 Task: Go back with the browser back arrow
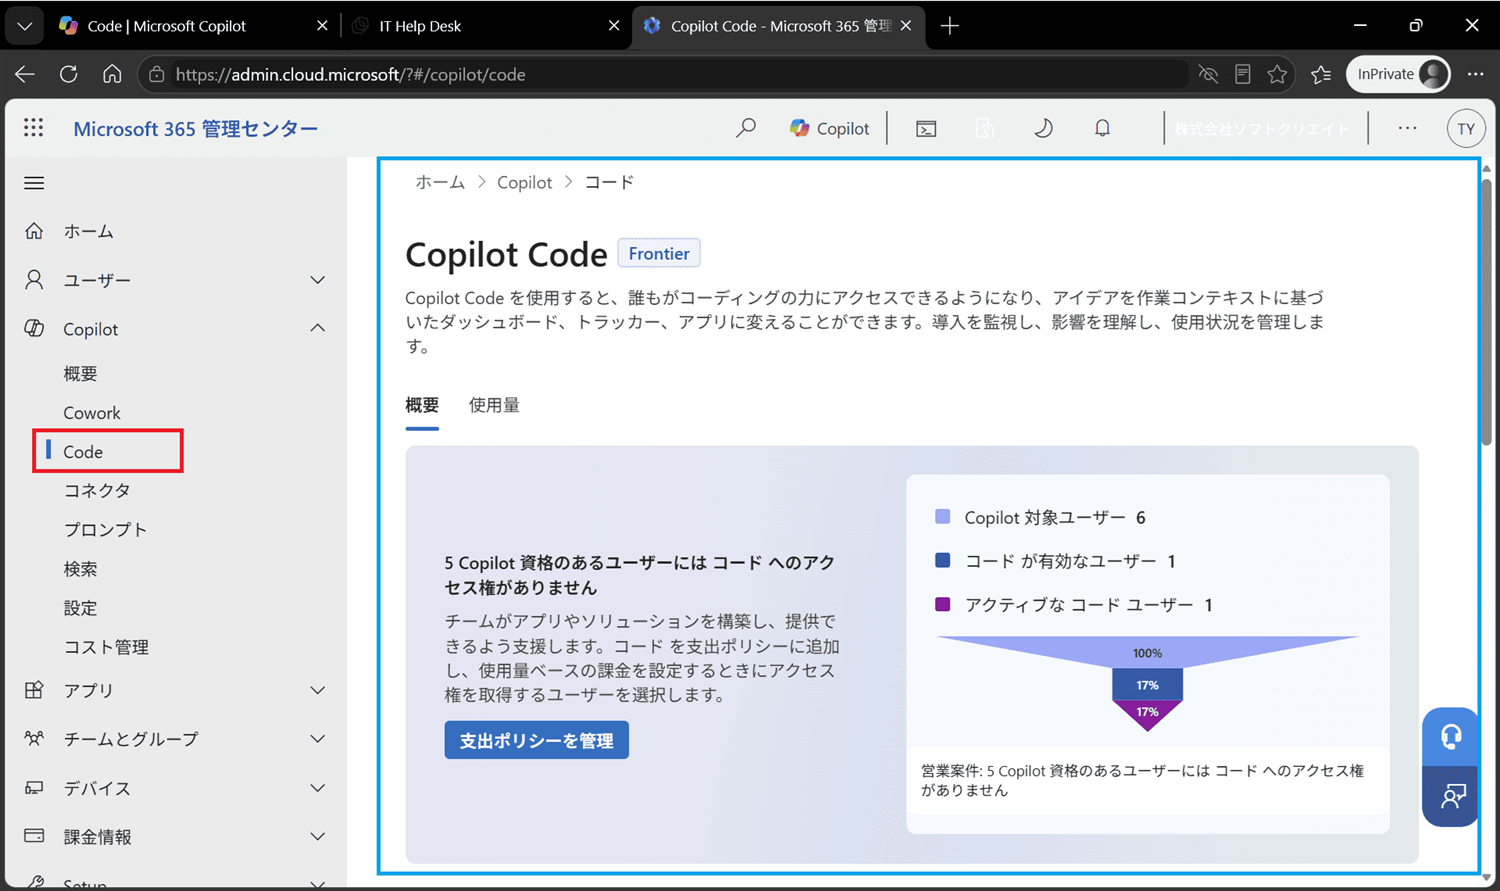click(x=25, y=74)
